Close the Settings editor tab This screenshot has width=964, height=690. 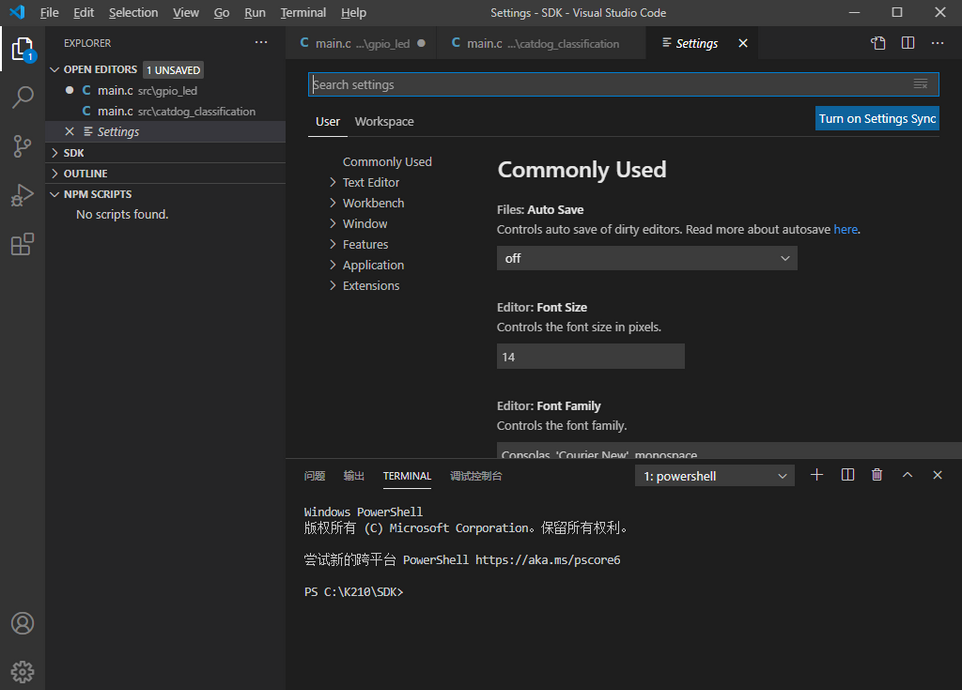click(x=743, y=43)
